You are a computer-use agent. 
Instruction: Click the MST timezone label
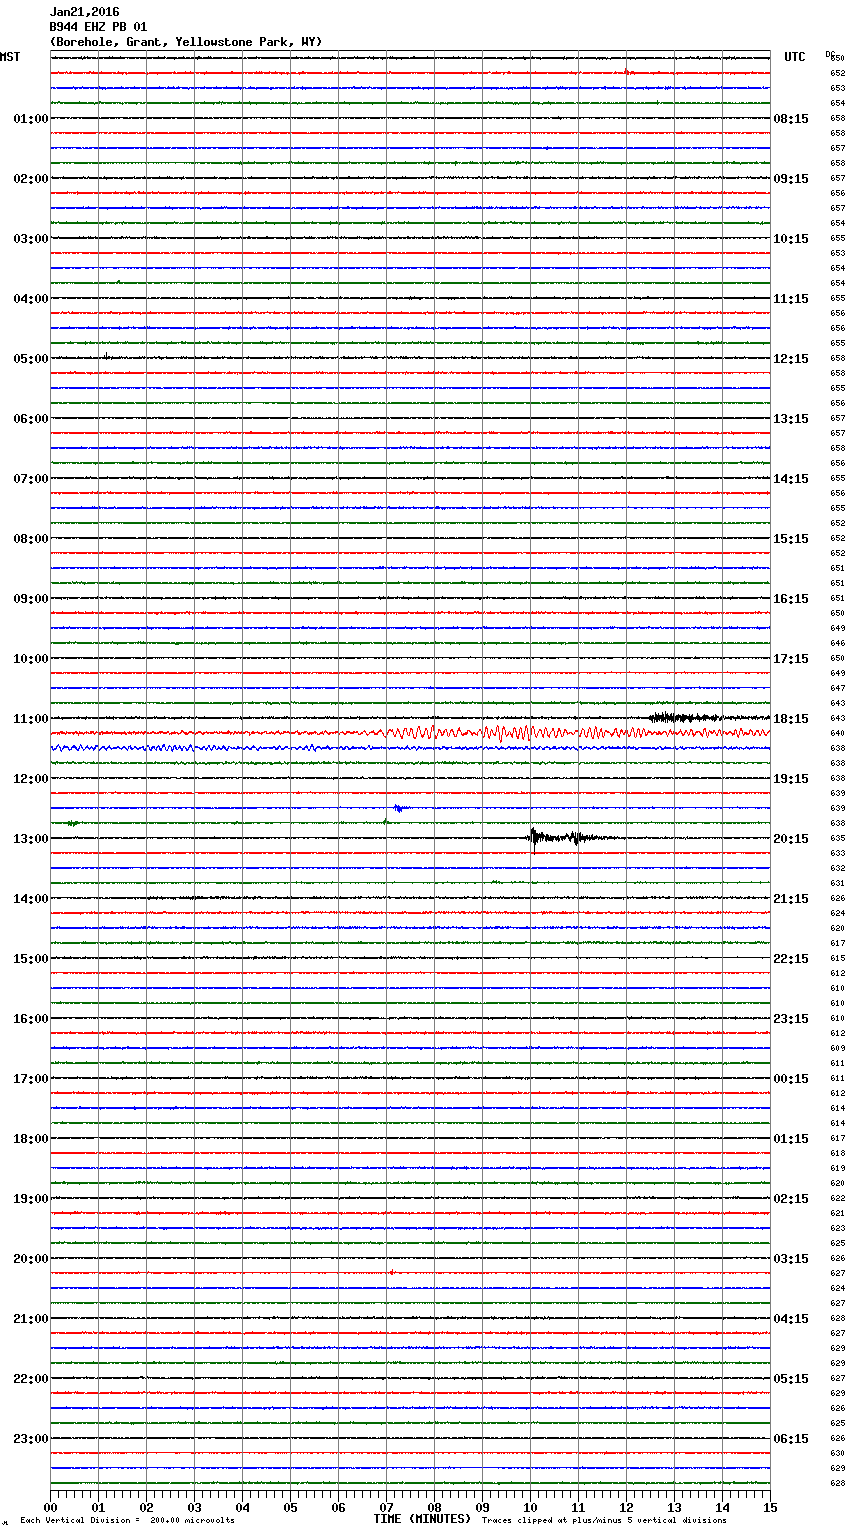click(10, 57)
